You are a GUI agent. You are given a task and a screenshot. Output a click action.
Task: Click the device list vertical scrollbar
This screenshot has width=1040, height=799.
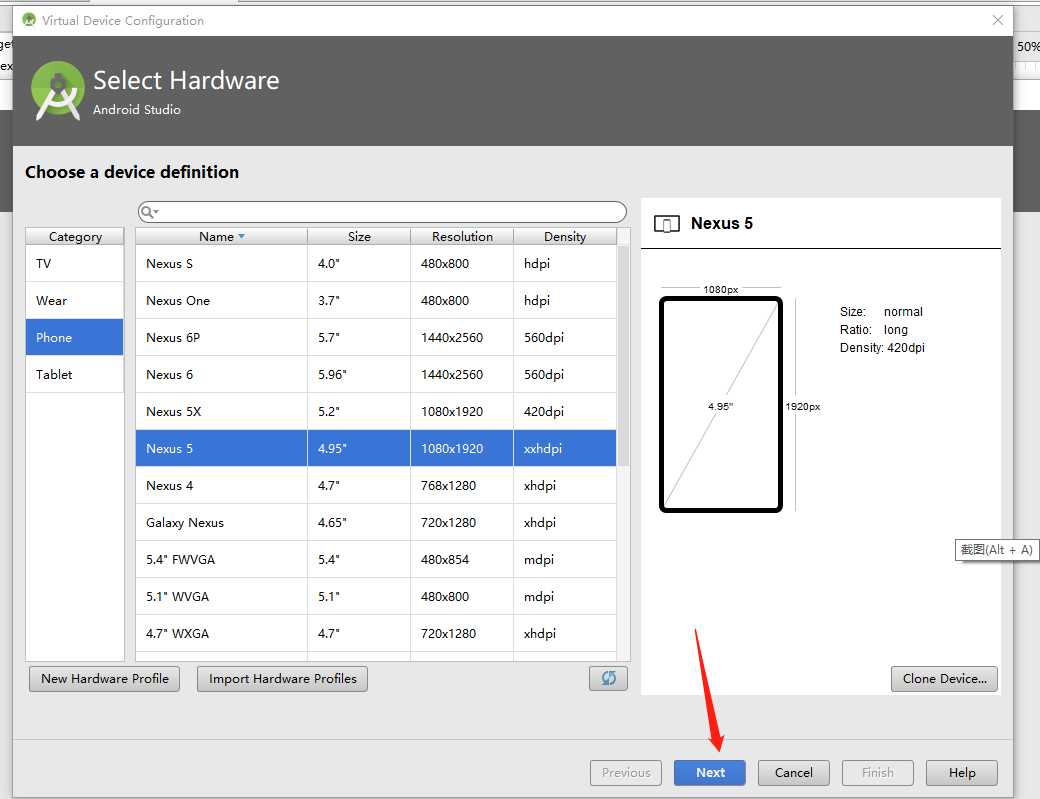[x=623, y=356]
